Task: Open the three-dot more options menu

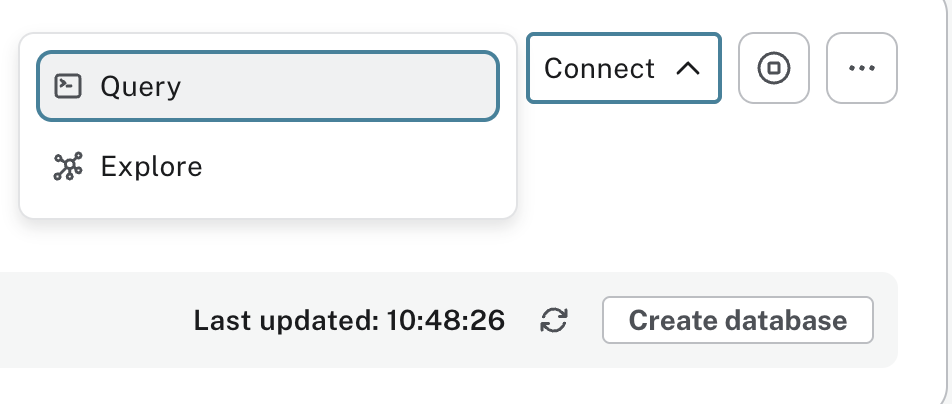Action: pyautogui.click(x=861, y=68)
